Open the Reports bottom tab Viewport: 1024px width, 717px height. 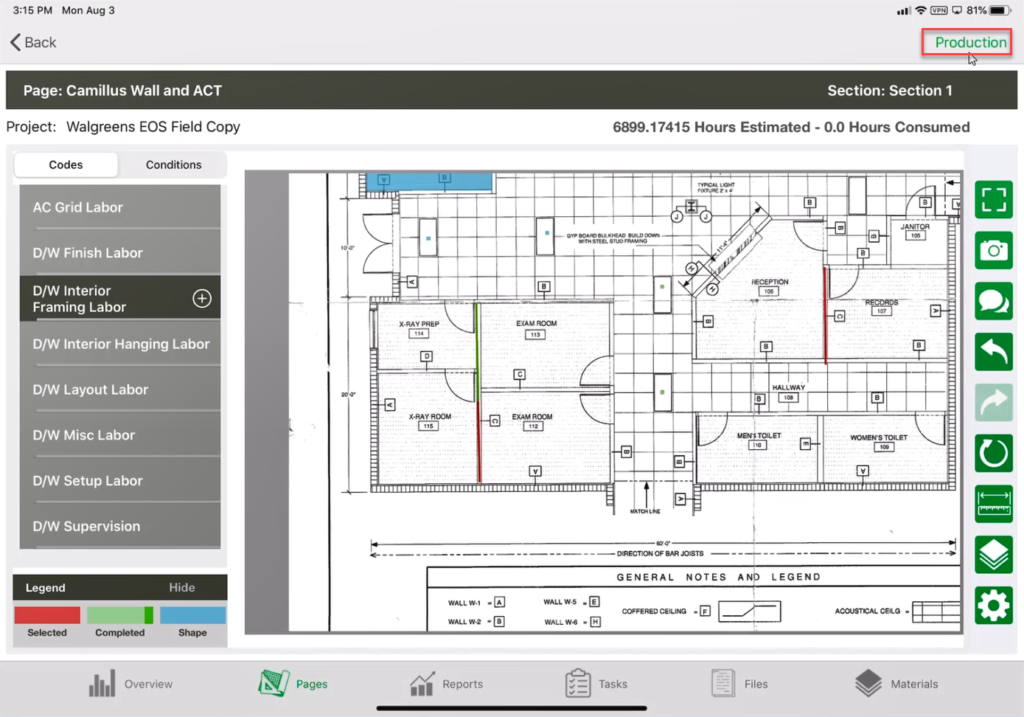click(446, 684)
